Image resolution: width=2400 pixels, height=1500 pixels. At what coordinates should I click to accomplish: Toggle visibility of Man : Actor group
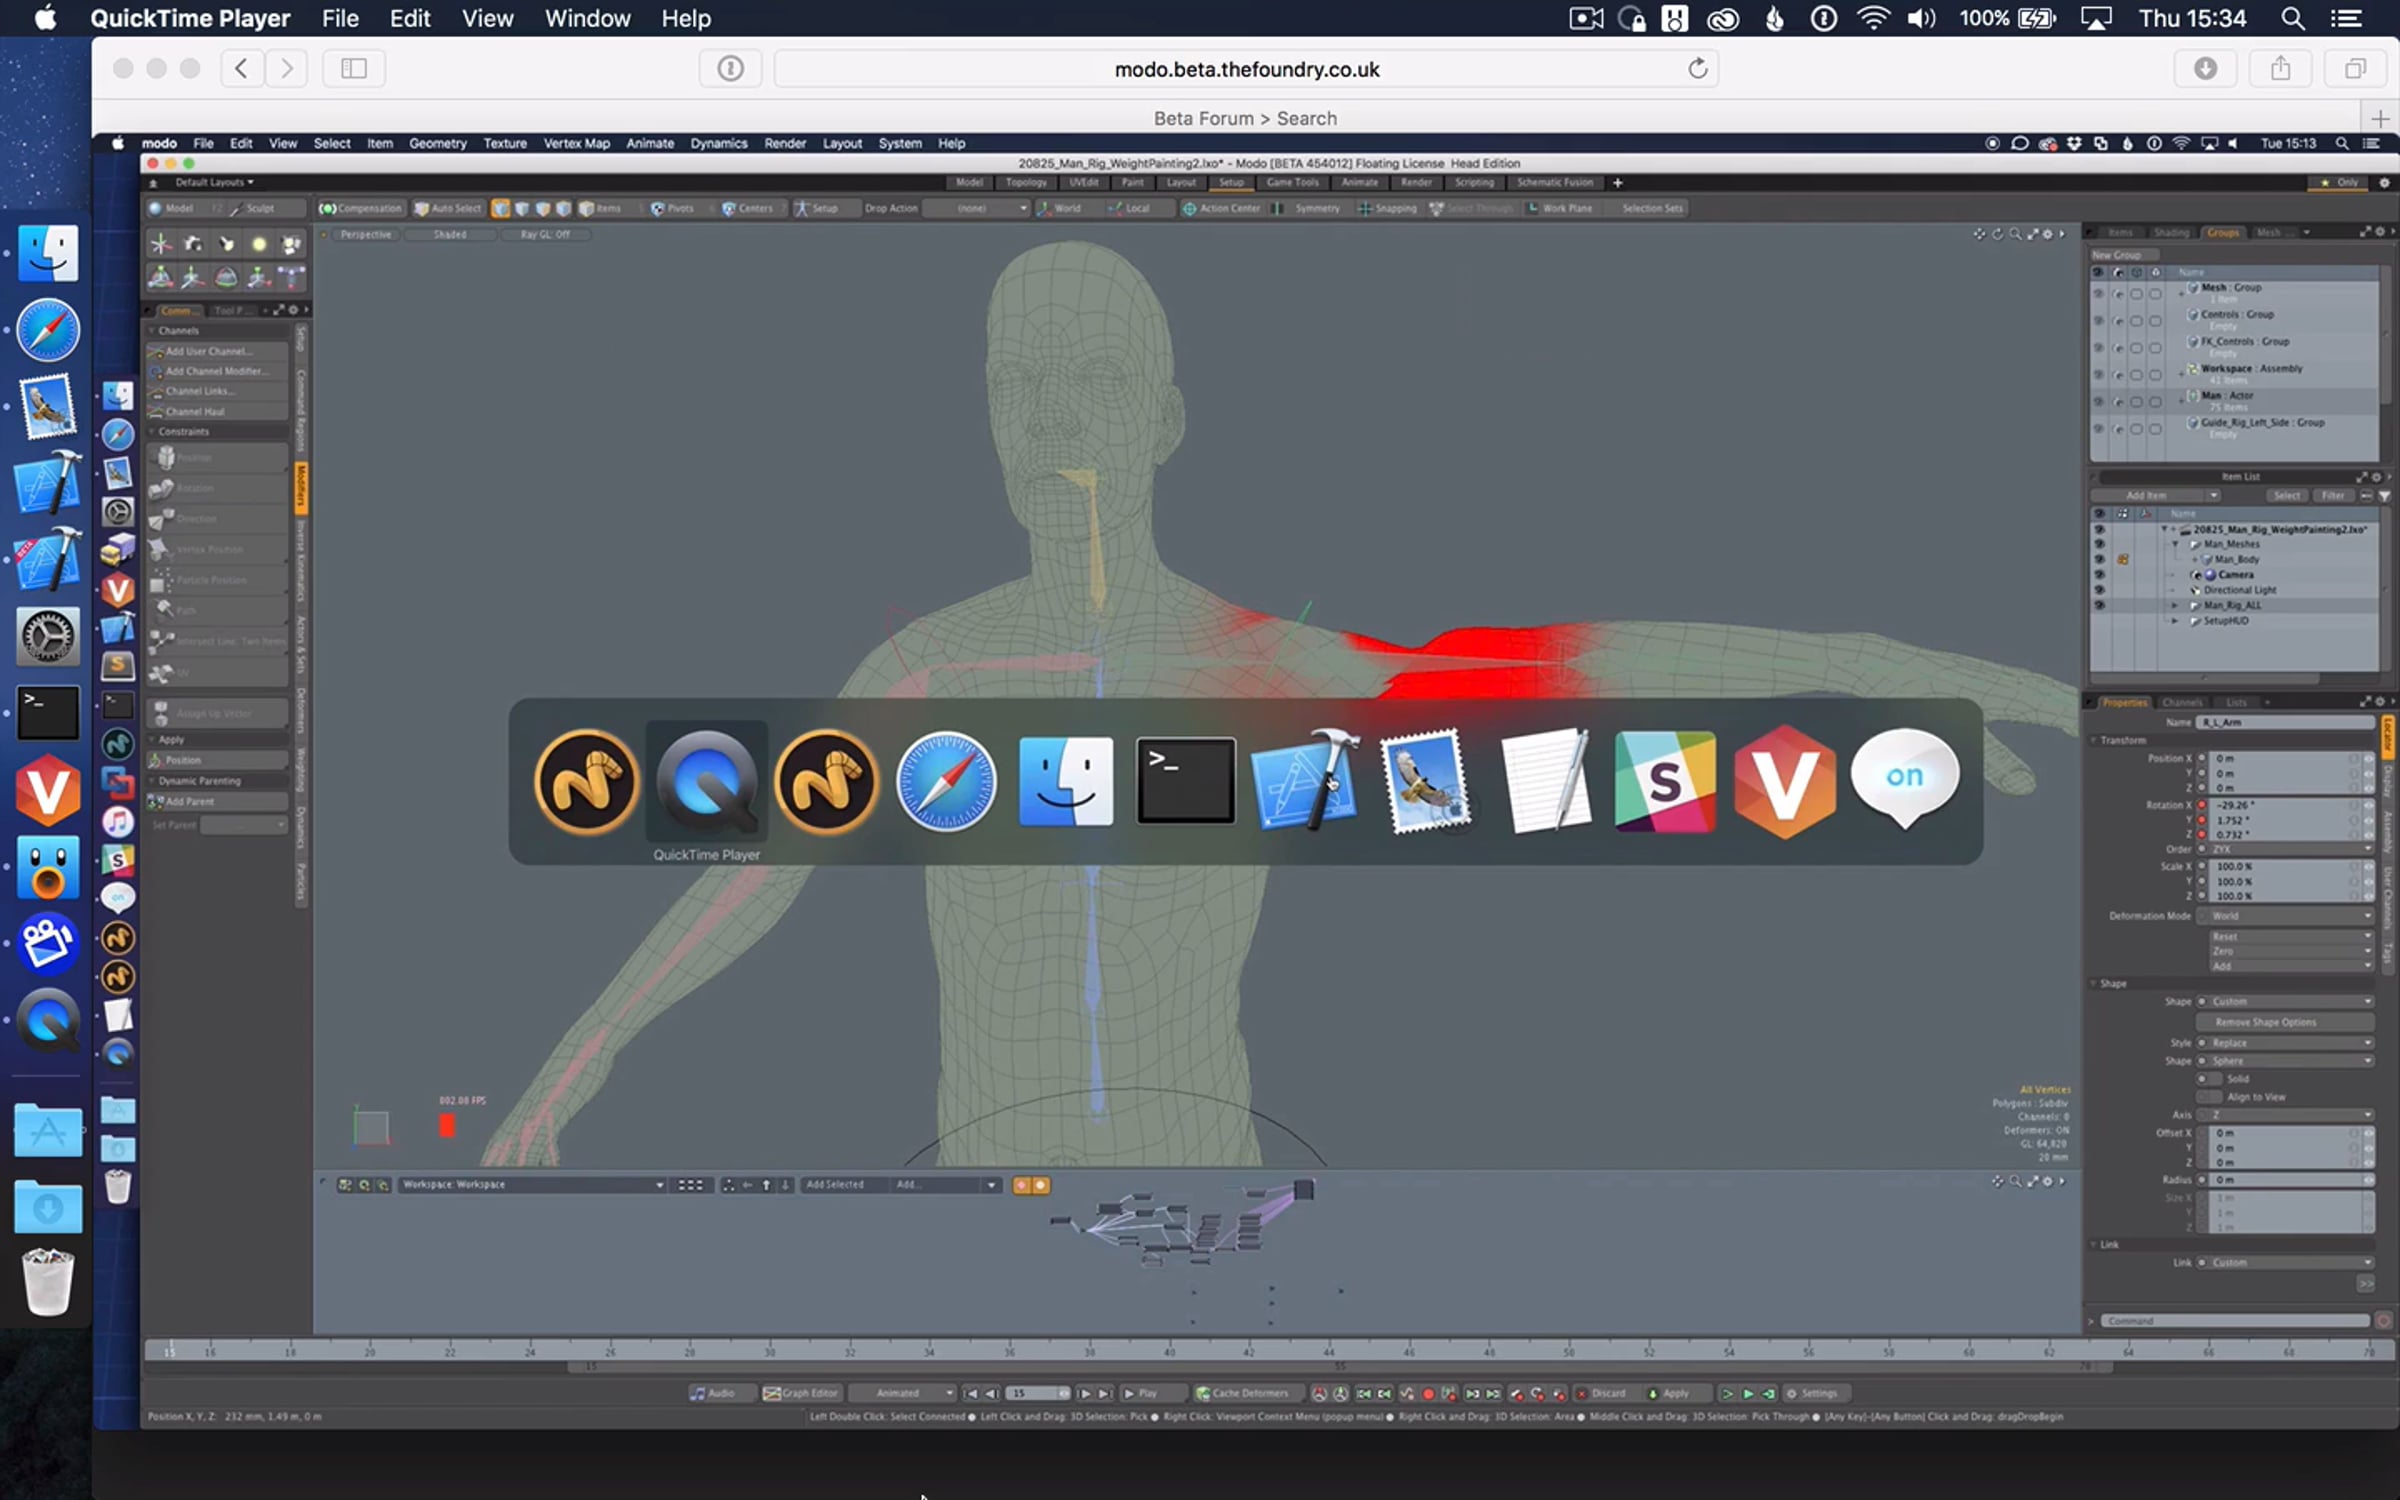pos(2098,401)
